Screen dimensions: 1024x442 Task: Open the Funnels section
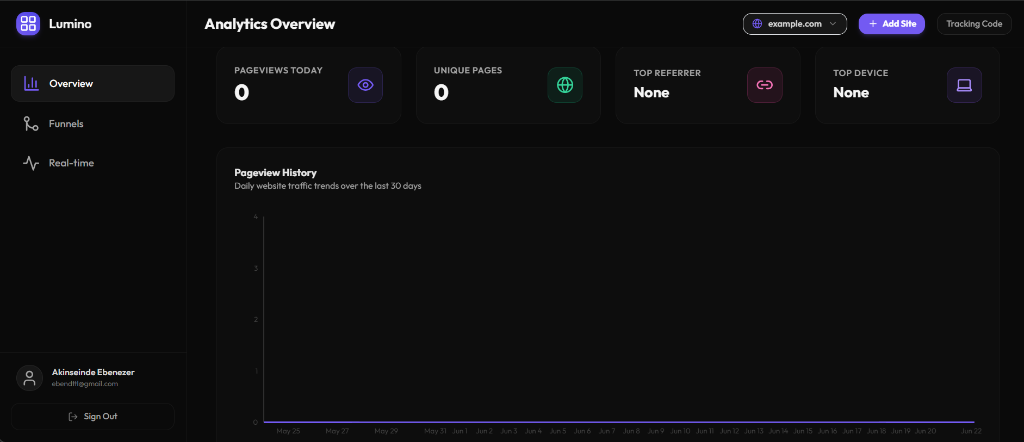pyautogui.click(x=93, y=123)
